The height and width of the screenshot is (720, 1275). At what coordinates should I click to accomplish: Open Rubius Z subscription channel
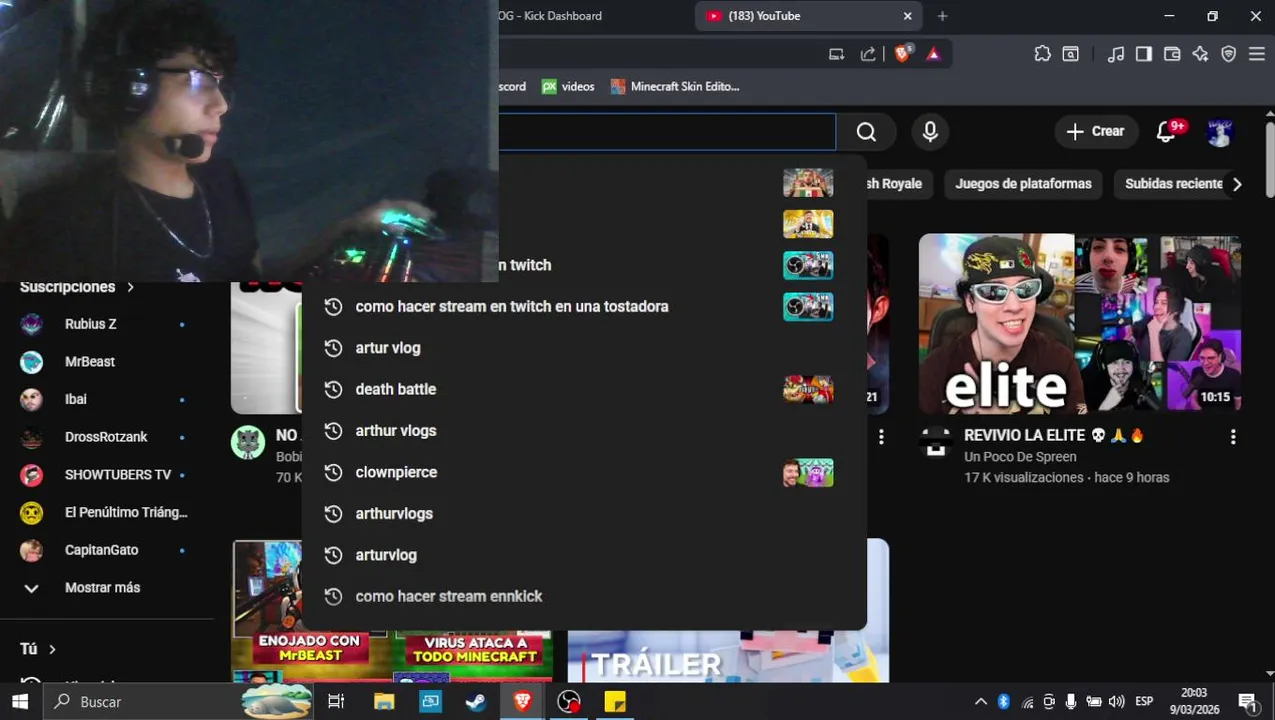click(x=107, y=324)
